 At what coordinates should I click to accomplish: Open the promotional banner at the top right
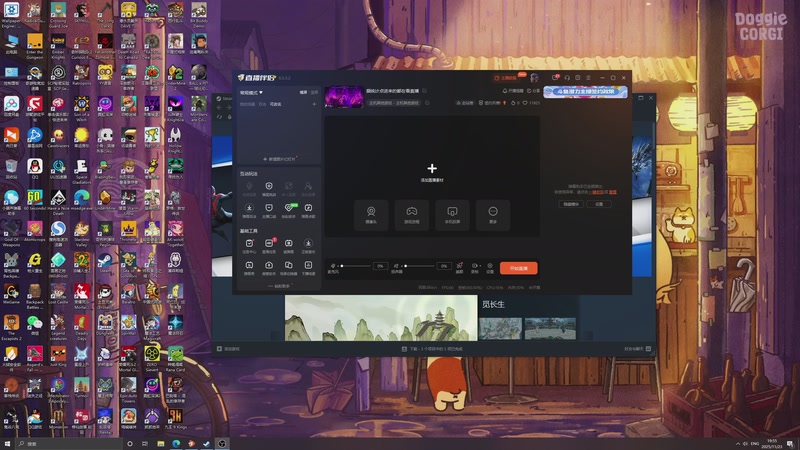(x=585, y=92)
